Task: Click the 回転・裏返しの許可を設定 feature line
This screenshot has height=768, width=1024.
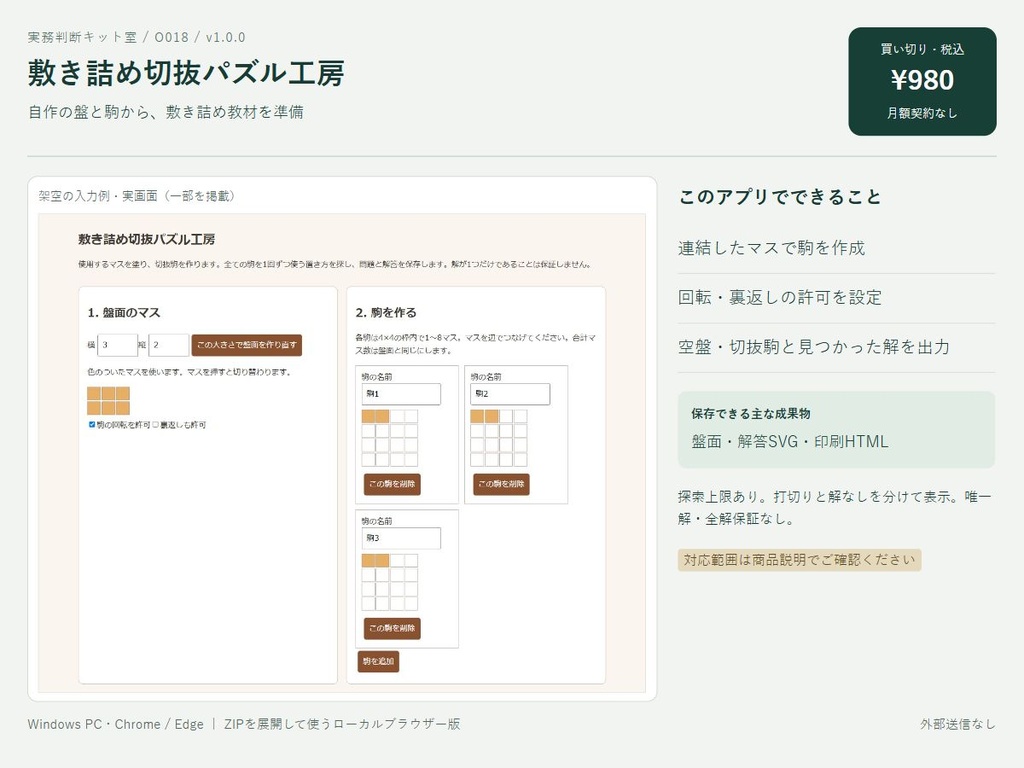Action: (x=780, y=298)
